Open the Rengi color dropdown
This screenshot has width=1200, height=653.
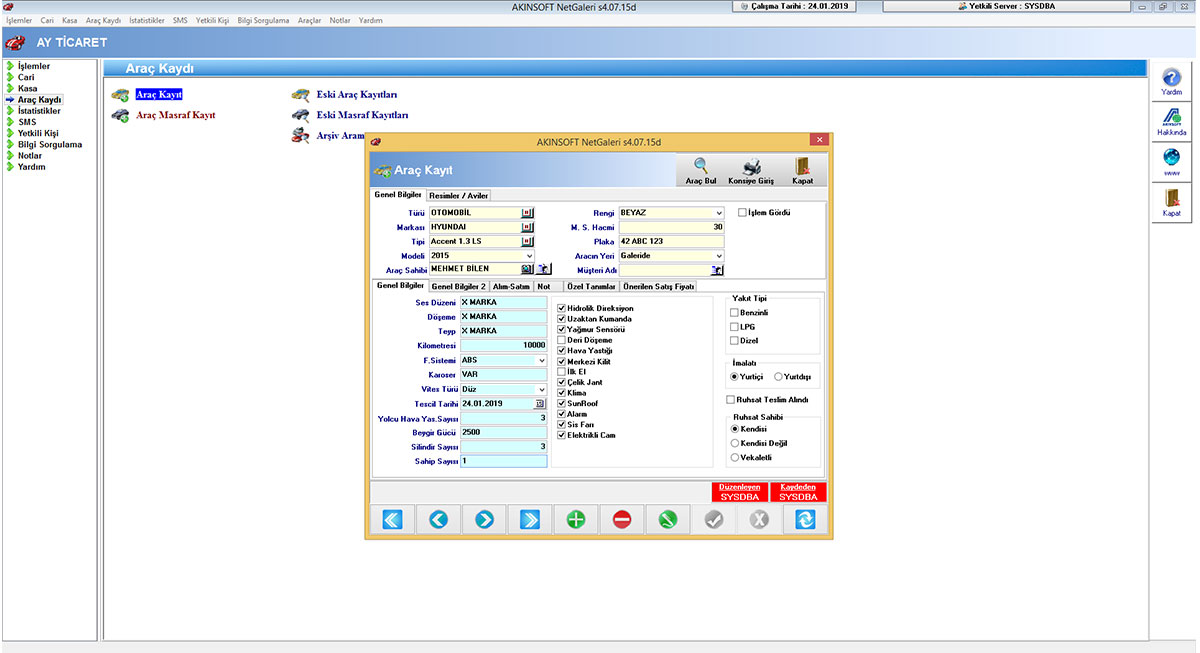point(718,213)
